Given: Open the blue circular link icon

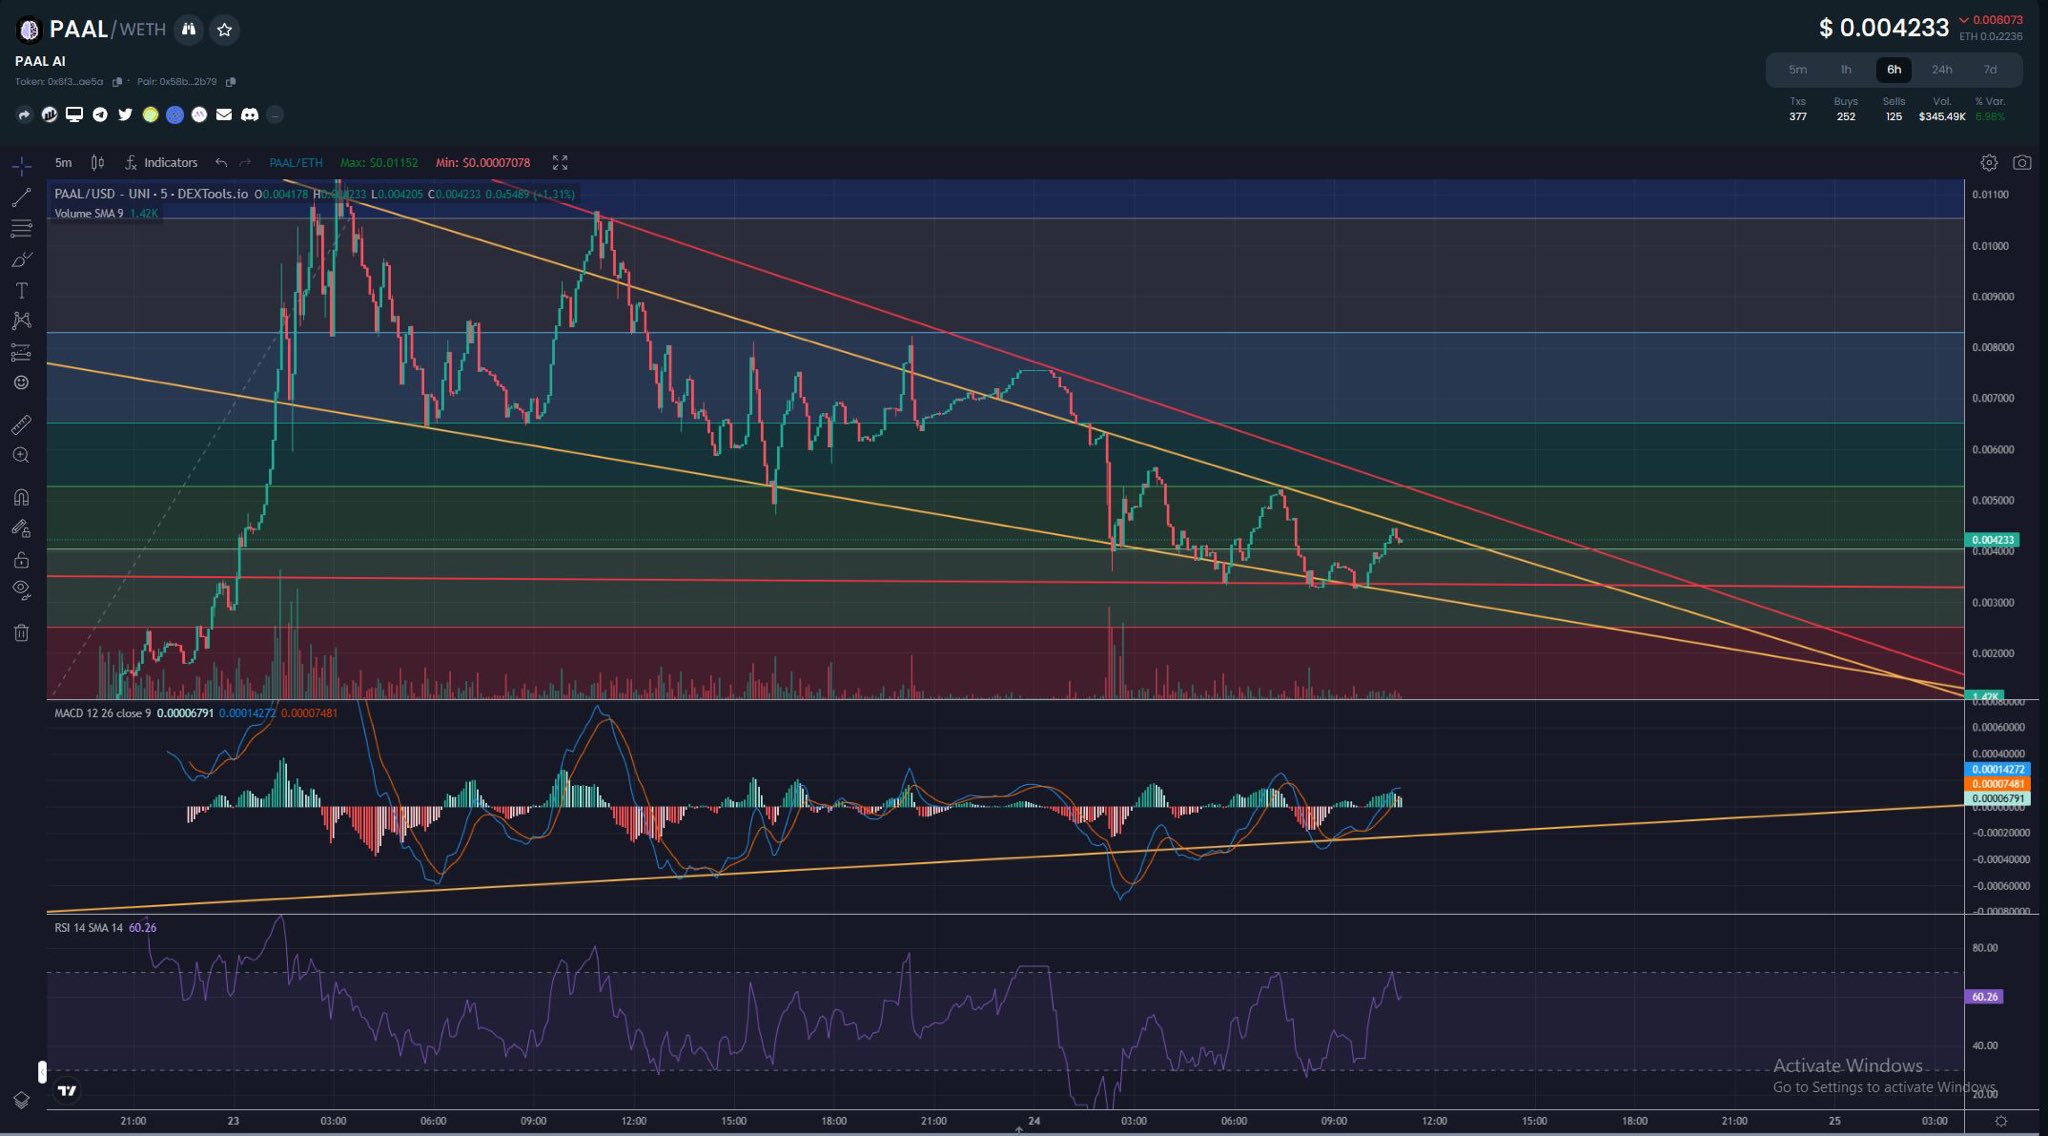Looking at the screenshot, I should 175,115.
